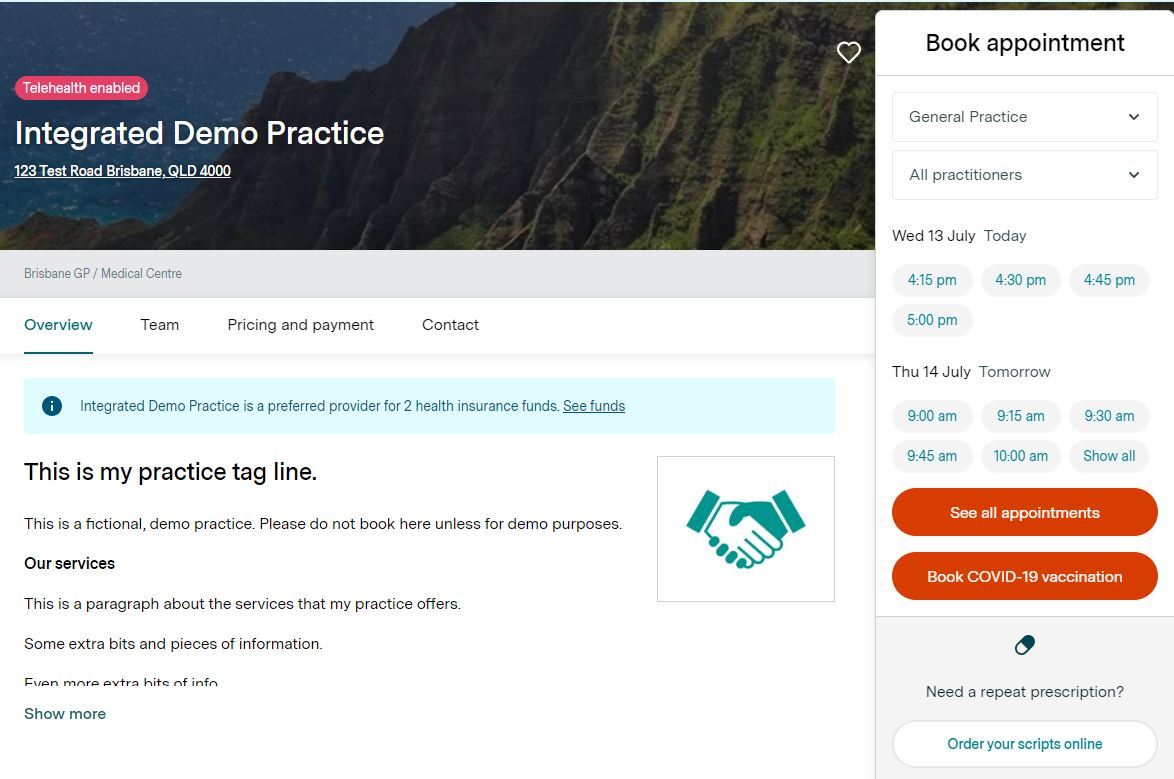Select the 5:00 pm appointment slot

[x=932, y=320]
